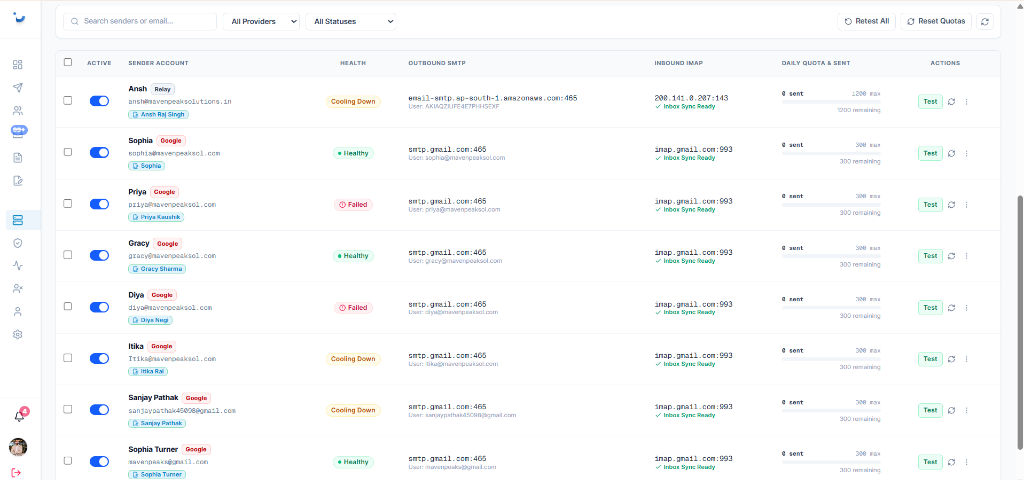Click the refresh icon in Gracy row
Image resolution: width=1024 pixels, height=480 pixels.
coord(952,256)
